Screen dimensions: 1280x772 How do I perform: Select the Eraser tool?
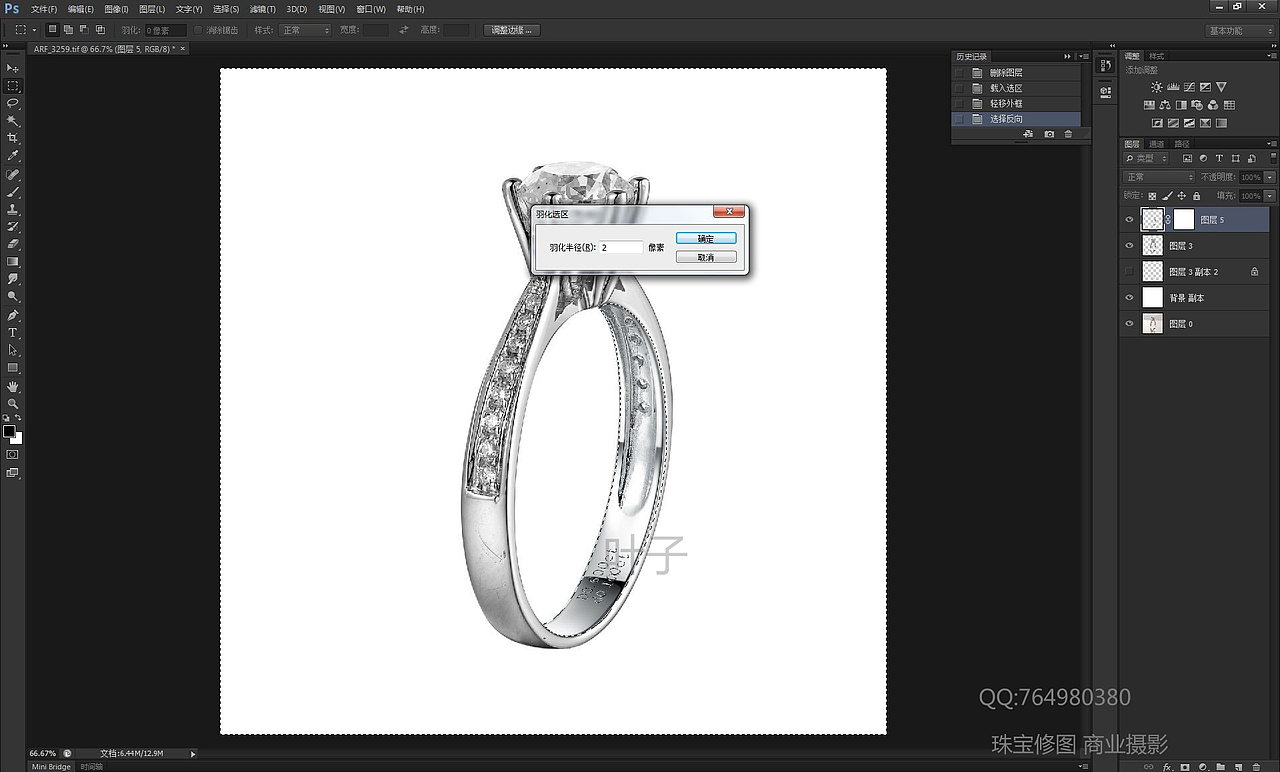tap(13, 244)
